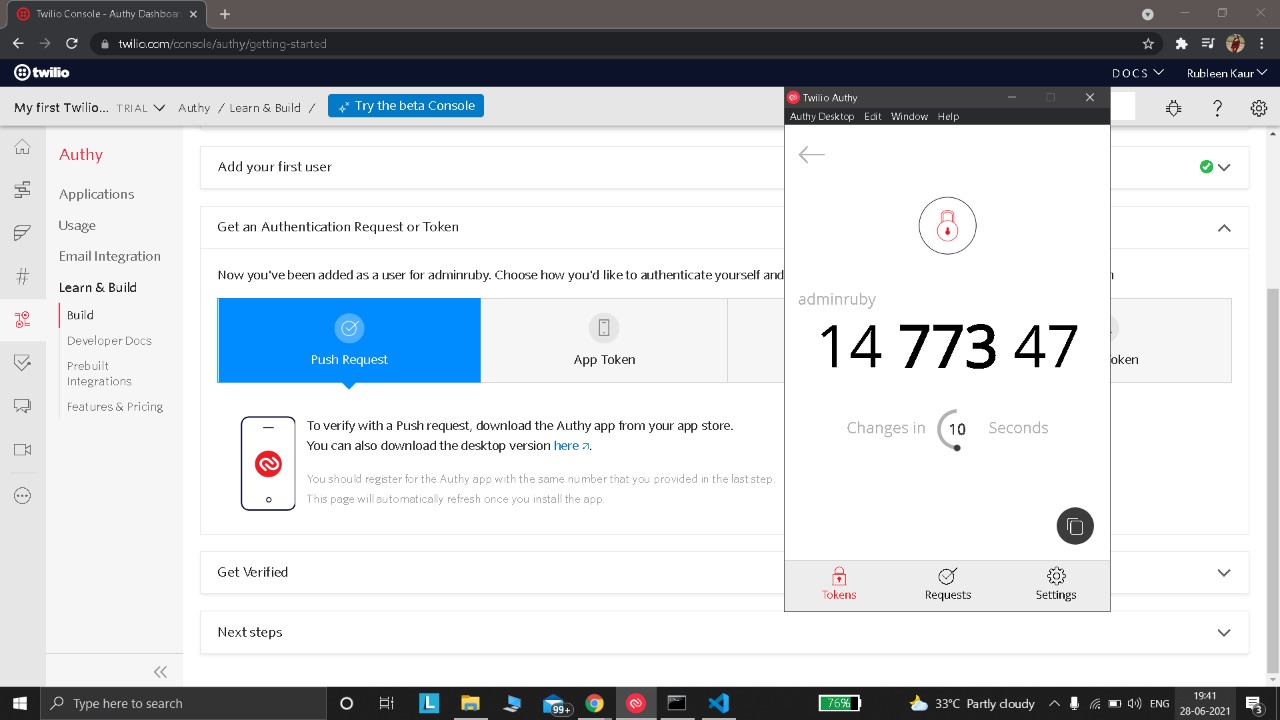Open the Window menu in Authy
The height and width of the screenshot is (720, 1280).
909,117
